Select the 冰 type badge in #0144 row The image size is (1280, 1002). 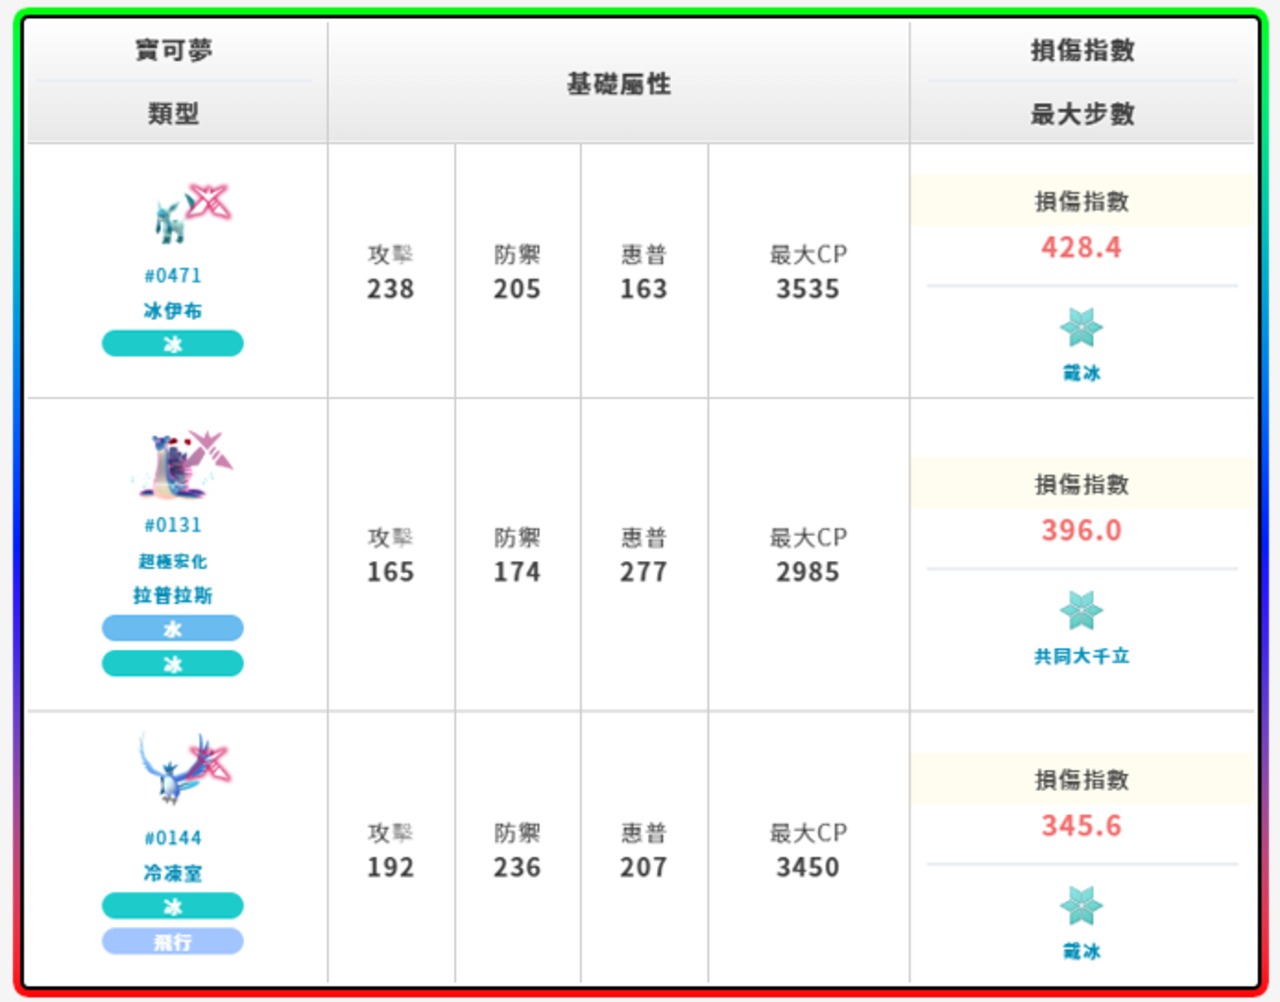[x=173, y=907]
